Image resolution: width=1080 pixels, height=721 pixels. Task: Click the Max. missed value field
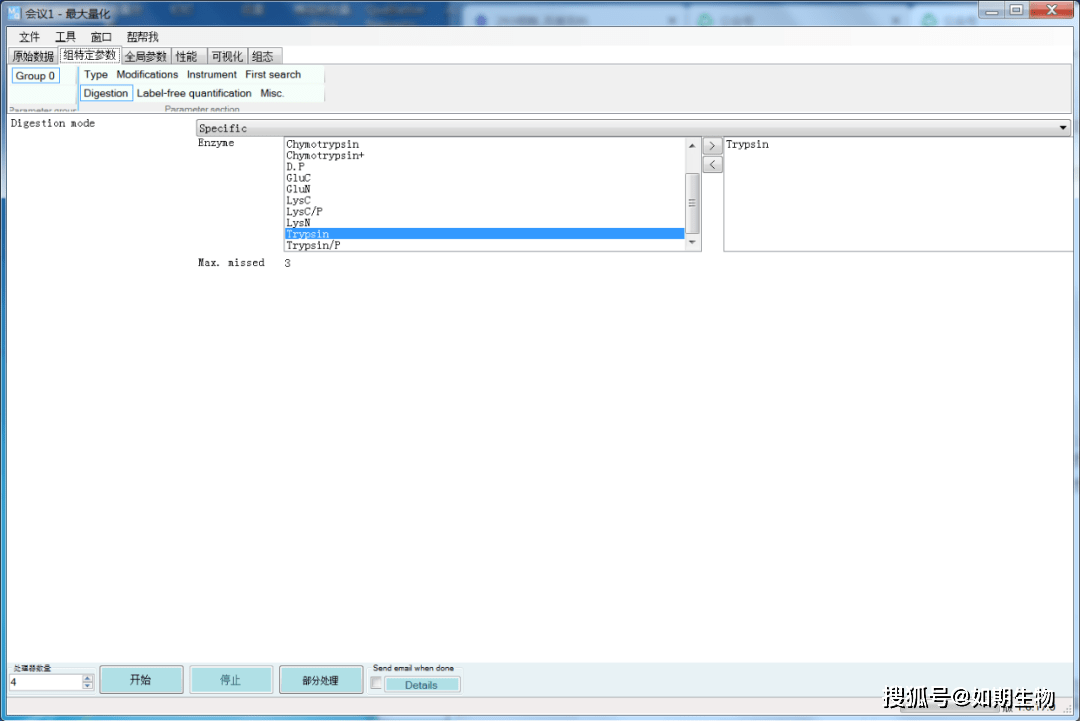tap(287, 263)
